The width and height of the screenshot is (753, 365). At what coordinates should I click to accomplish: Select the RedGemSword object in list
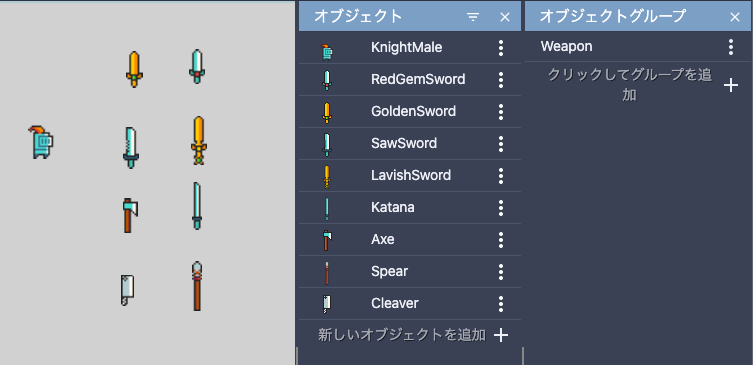click(410, 80)
